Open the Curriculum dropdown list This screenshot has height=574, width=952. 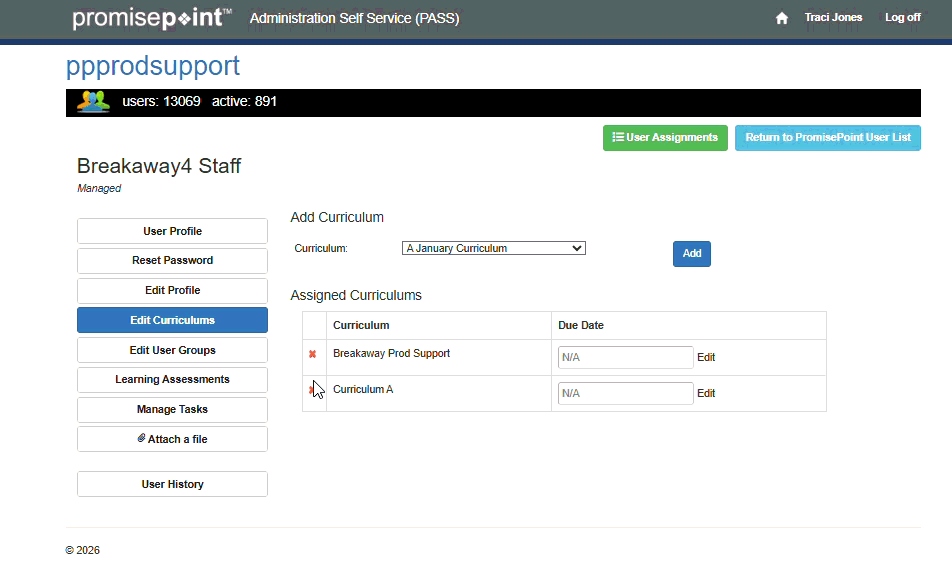point(493,248)
